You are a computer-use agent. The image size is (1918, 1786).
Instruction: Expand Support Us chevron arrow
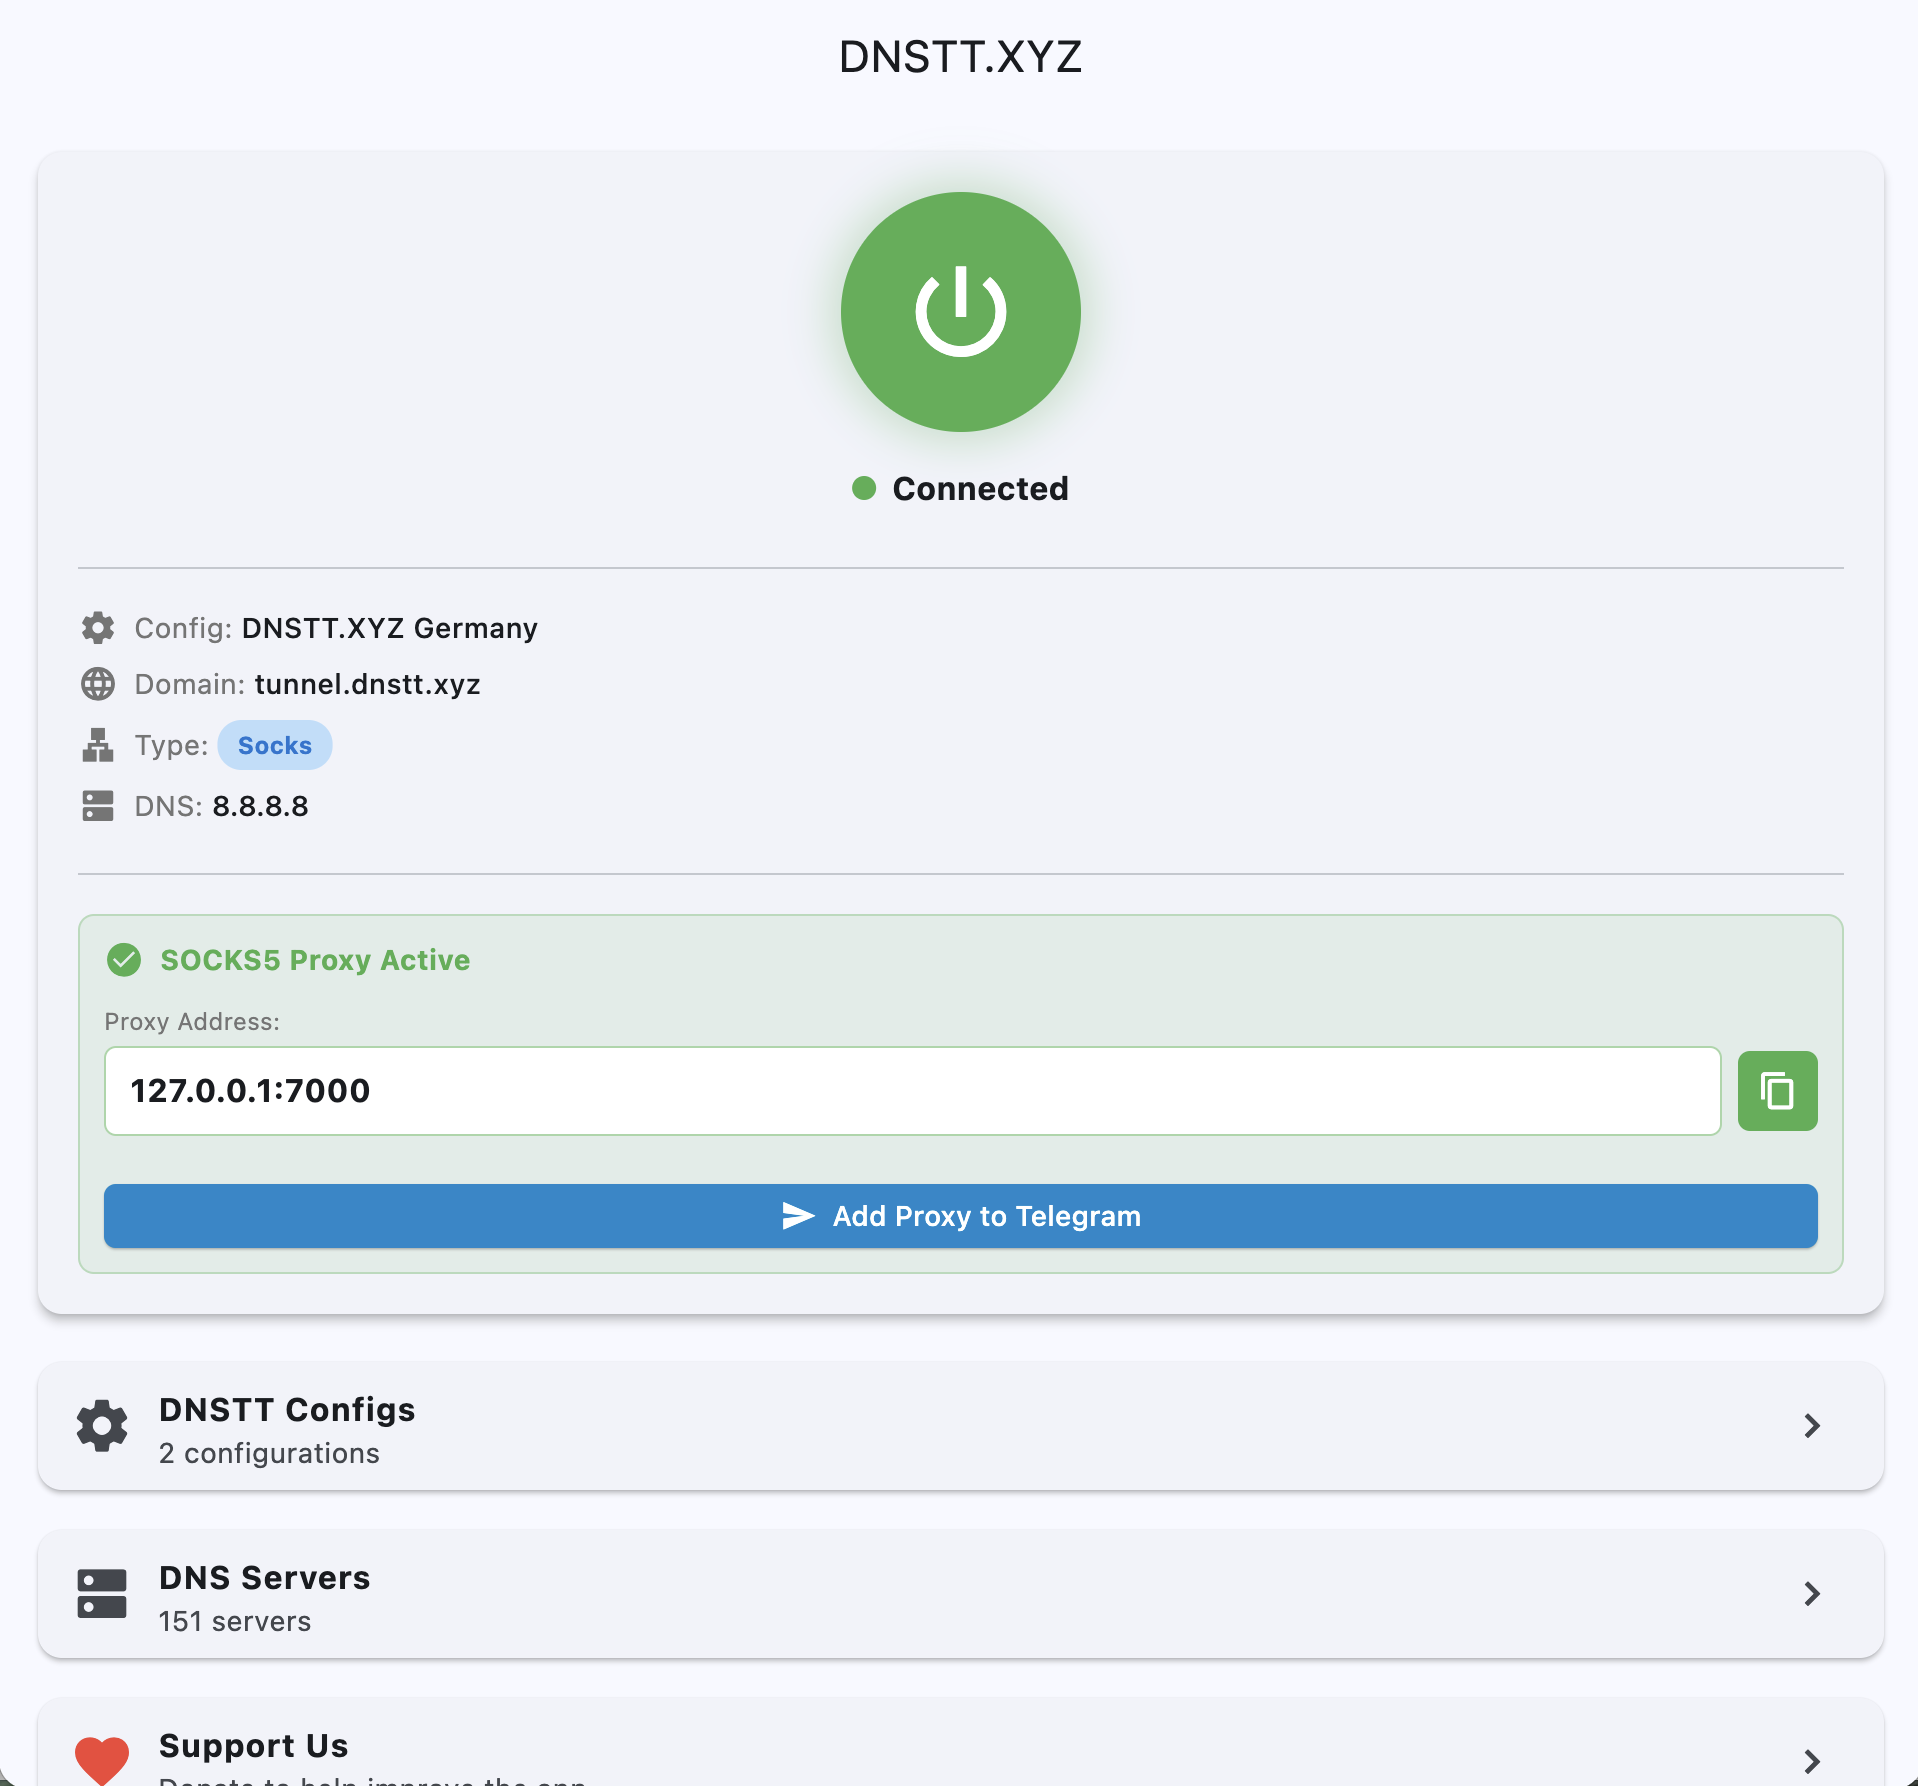tap(1812, 1761)
